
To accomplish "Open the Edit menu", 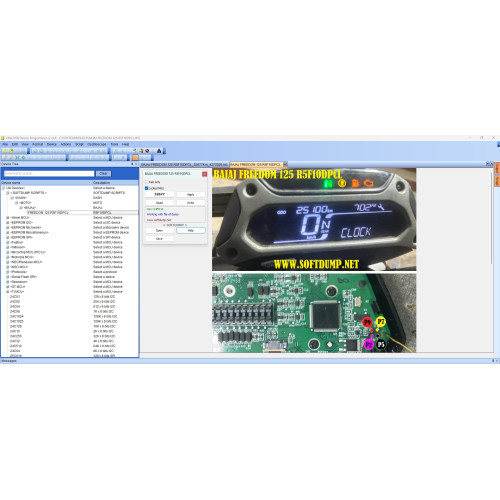I will pos(15,144).
